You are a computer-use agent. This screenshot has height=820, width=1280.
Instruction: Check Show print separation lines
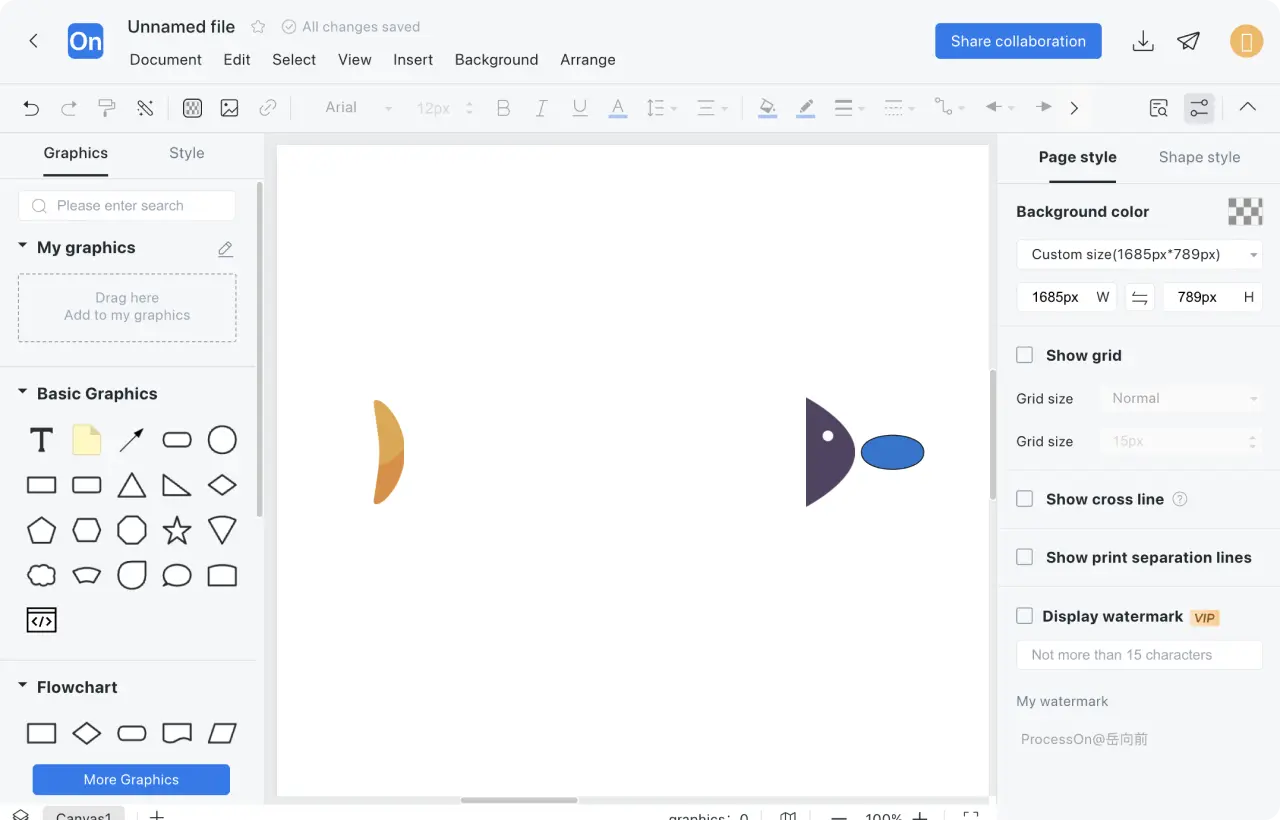1025,557
